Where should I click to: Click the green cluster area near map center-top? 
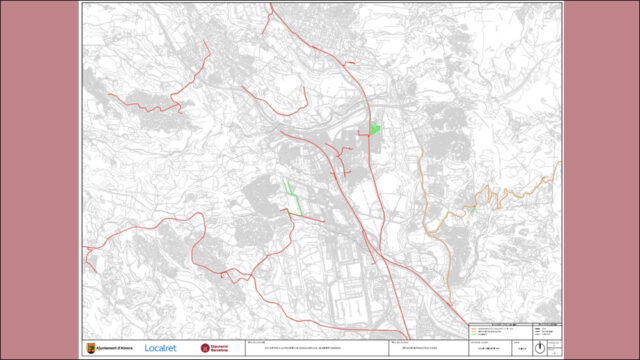pyautogui.click(x=375, y=128)
